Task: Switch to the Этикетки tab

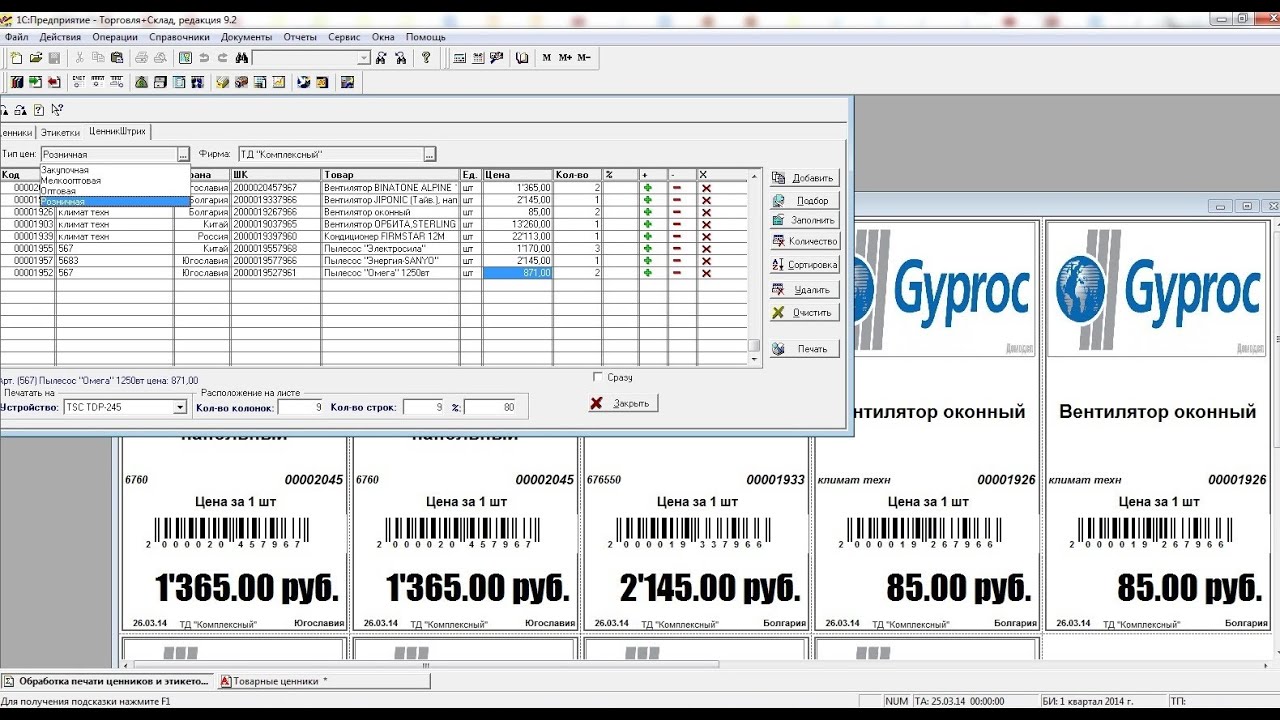Action: click(x=60, y=132)
